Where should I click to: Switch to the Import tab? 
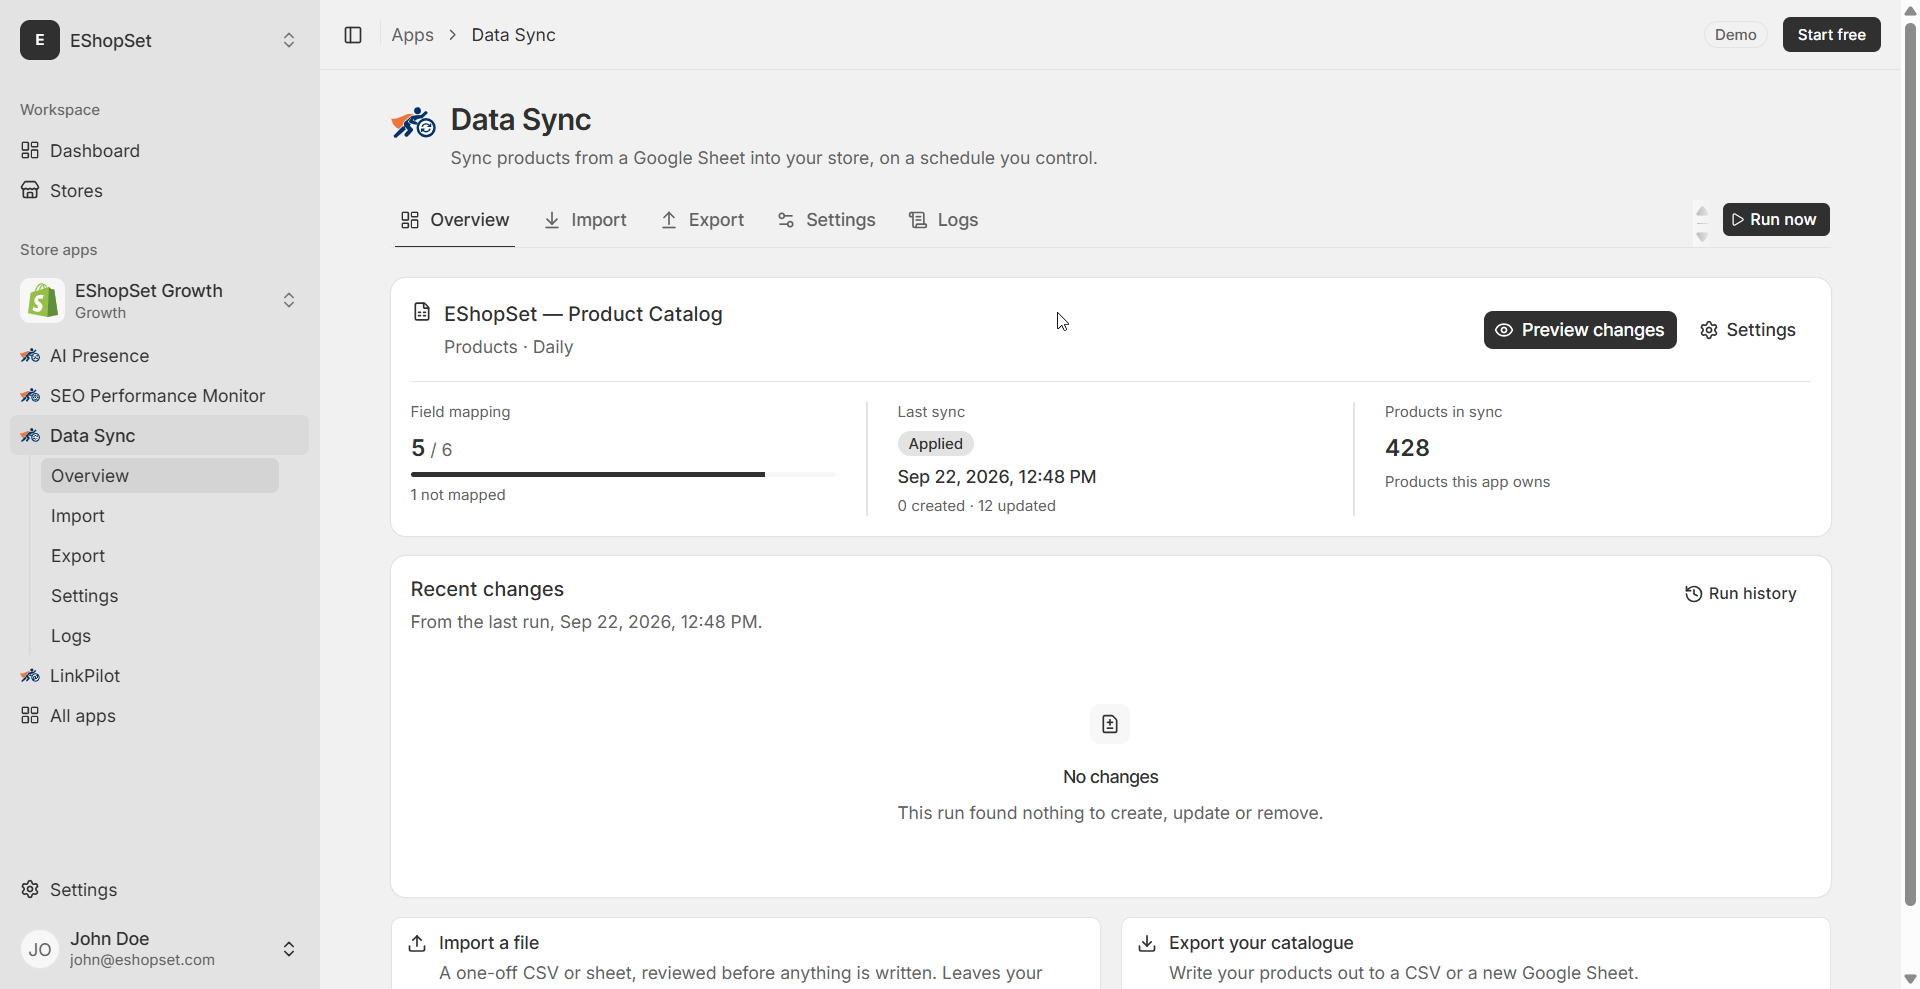point(585,220)
